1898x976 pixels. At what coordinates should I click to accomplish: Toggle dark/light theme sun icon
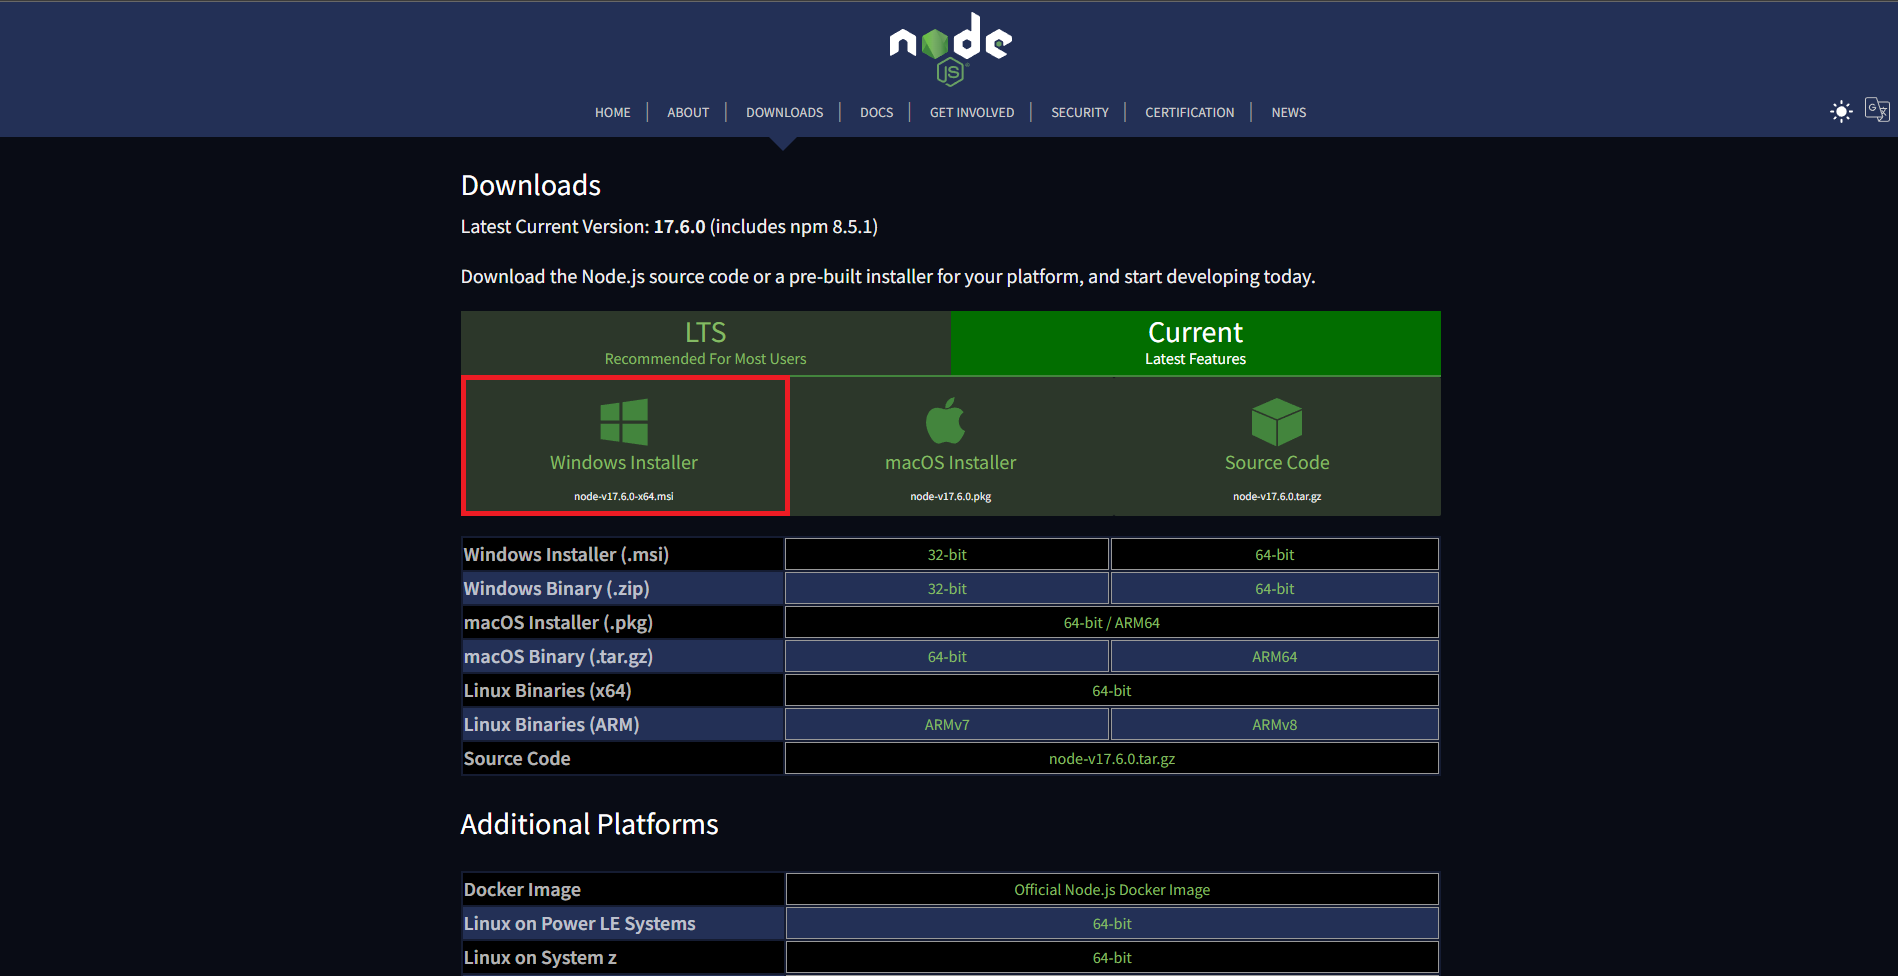pos(1841,111)
